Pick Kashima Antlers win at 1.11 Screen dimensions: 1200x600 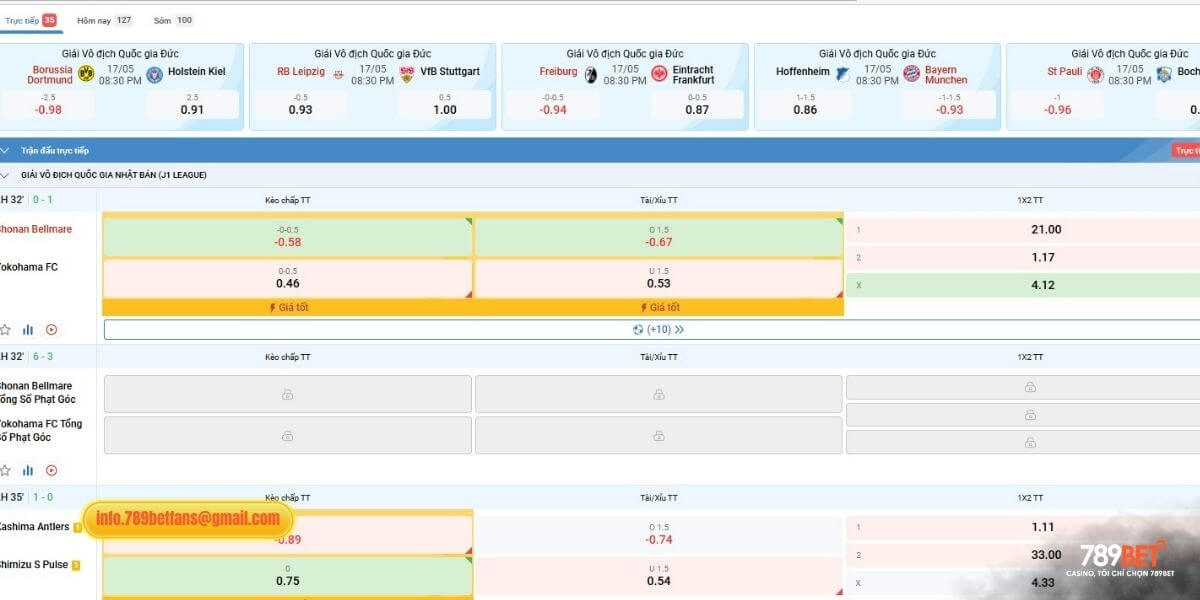[1023, 527]
